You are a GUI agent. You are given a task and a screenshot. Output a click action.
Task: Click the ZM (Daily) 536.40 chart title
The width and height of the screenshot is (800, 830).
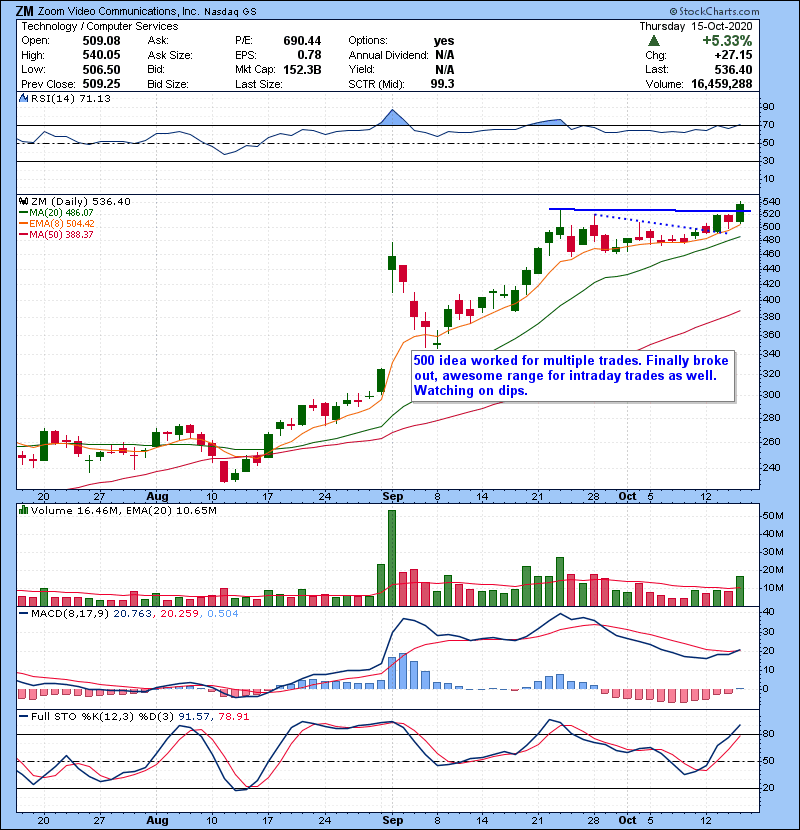[80, 201]
